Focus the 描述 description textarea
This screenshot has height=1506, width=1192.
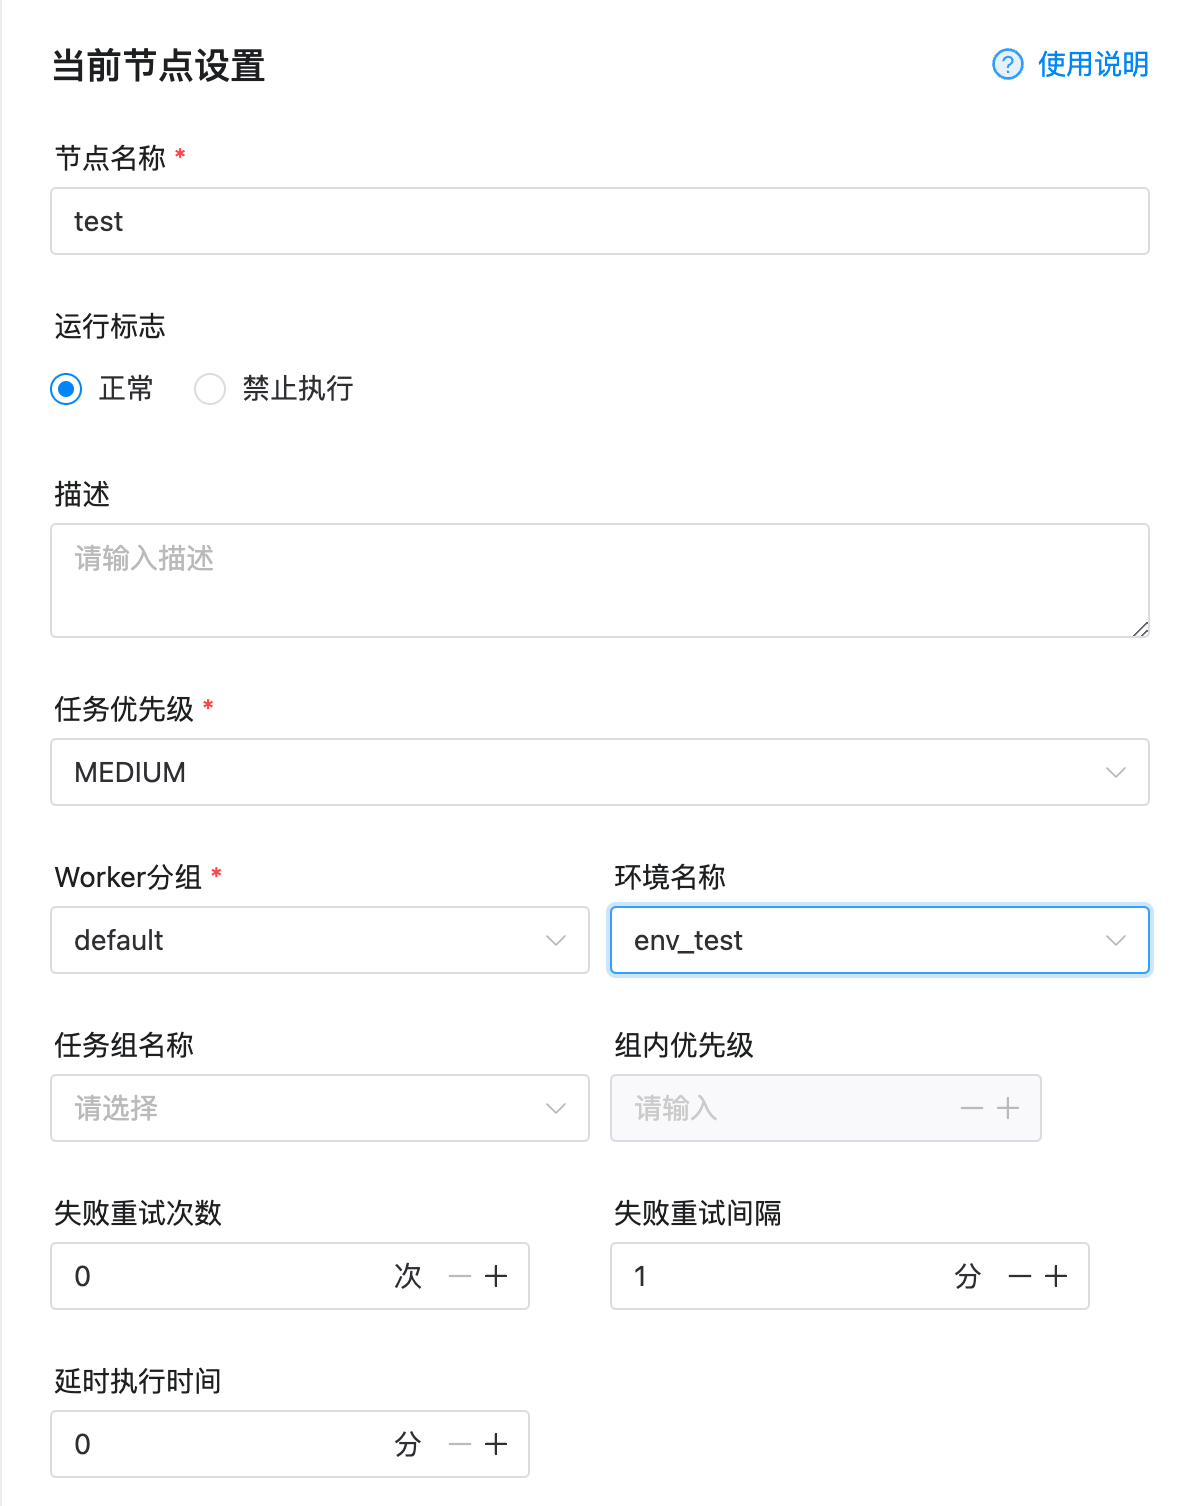point(600,580)
